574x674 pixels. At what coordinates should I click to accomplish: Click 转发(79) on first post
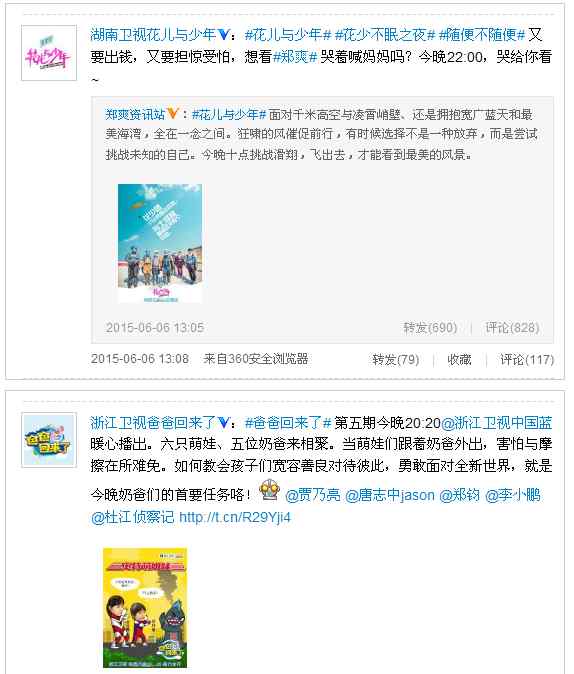[x=396, y=359]
